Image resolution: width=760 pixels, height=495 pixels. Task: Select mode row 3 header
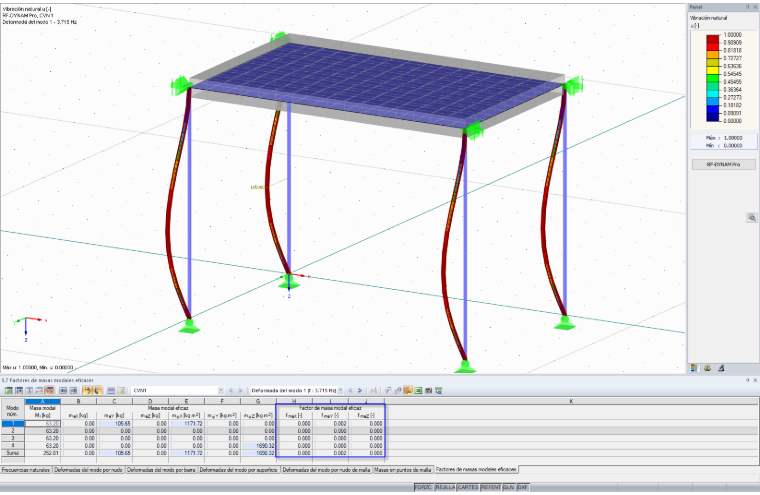[13, 438]
